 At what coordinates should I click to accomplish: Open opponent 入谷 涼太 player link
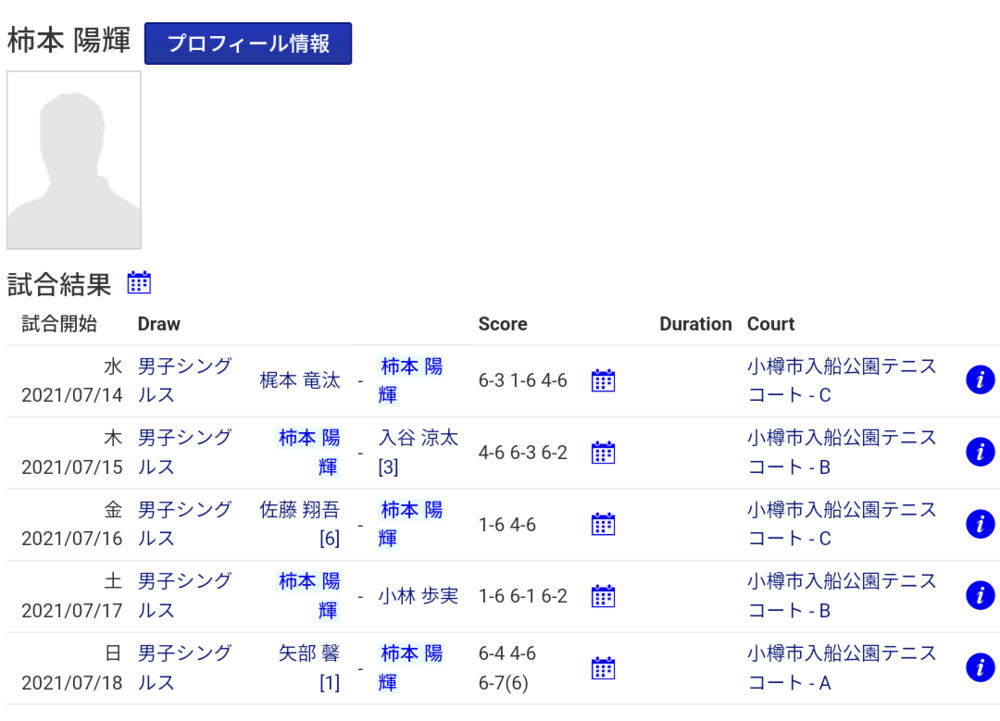[418, 438]
